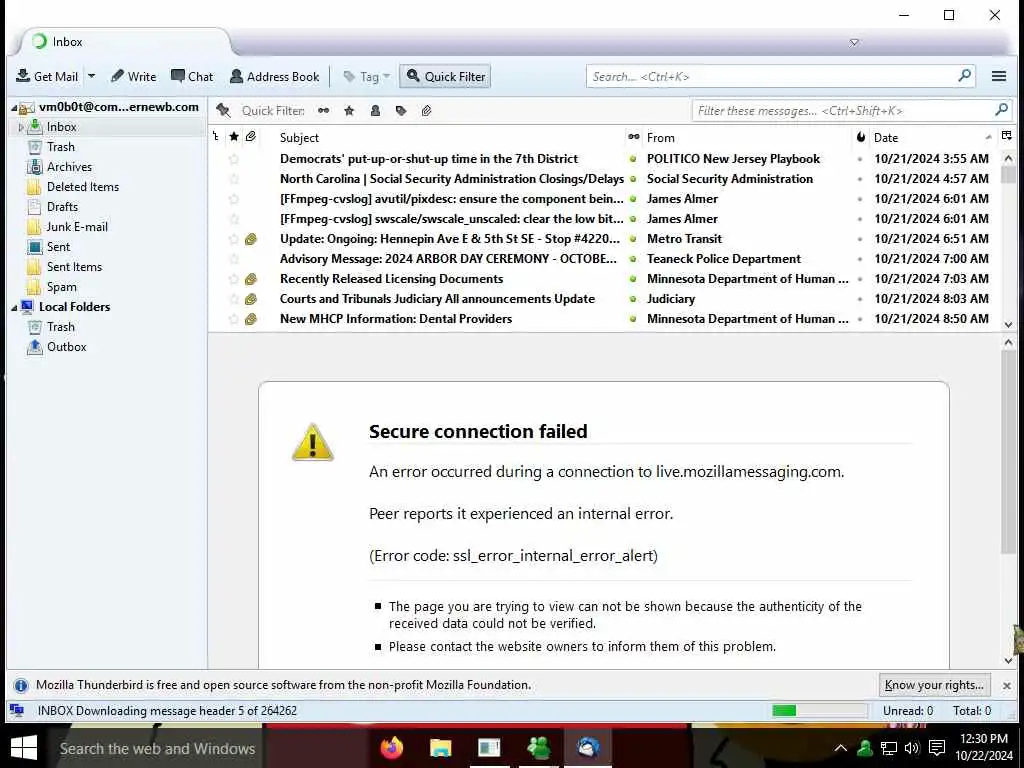Filter to show only tagged messages

(401, 110)
